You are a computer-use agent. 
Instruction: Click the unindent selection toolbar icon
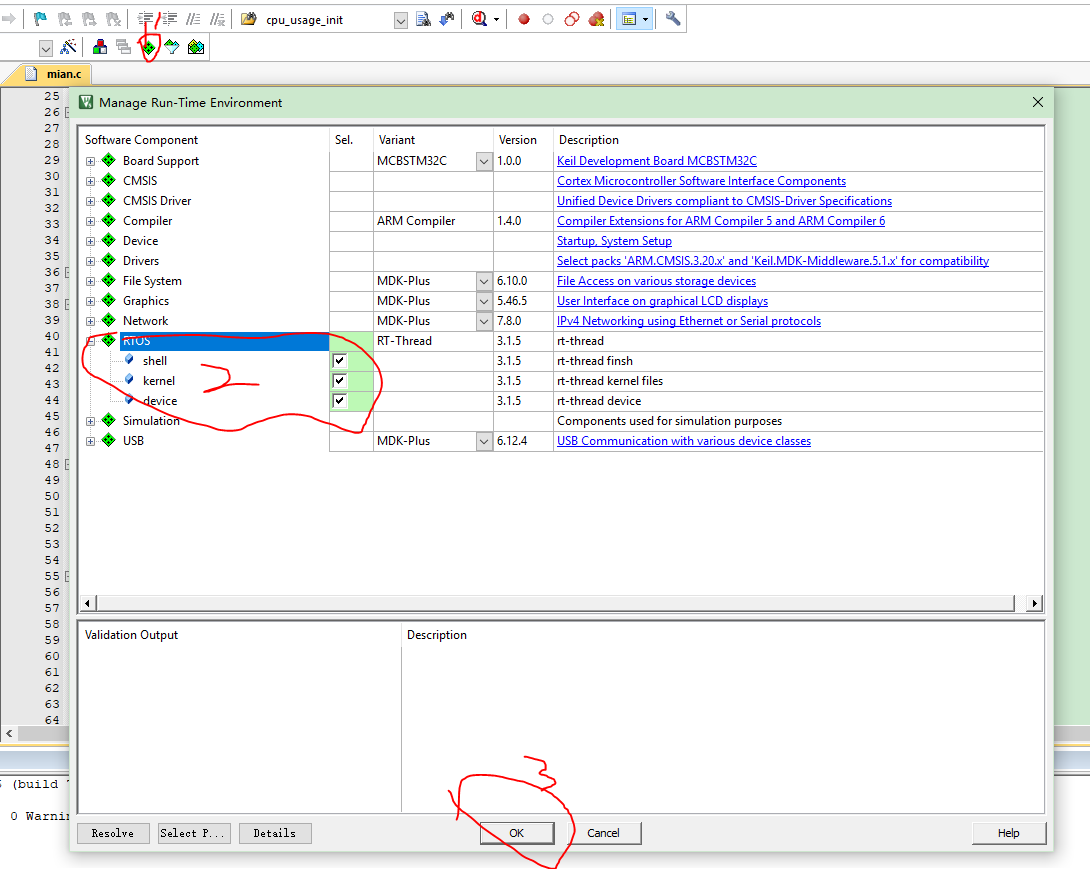pyautogui.click(x=169, y=19)
